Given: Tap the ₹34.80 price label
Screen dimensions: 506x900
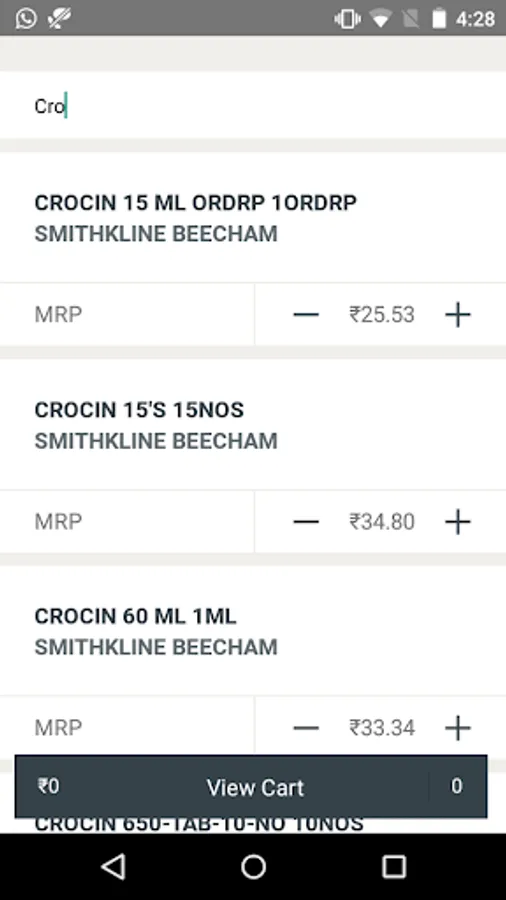Looking at the screenshot, I should click(x=382, y=522).
